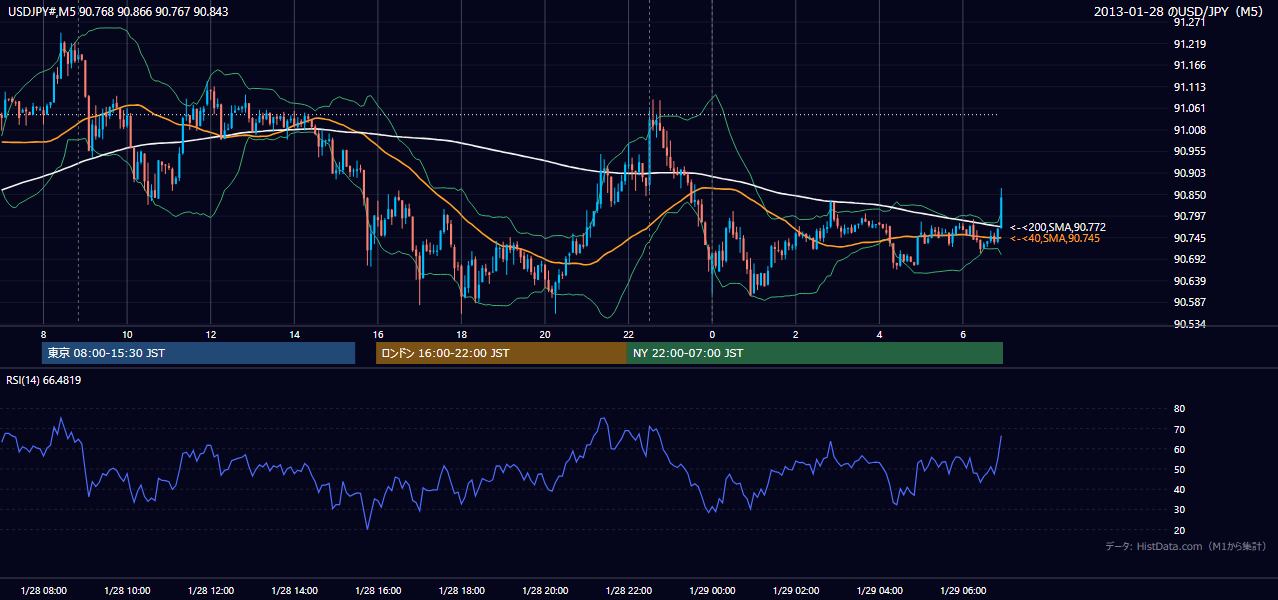Click price axis value 91.061
1278x600 pixels.
click(x=1190, y=108)
